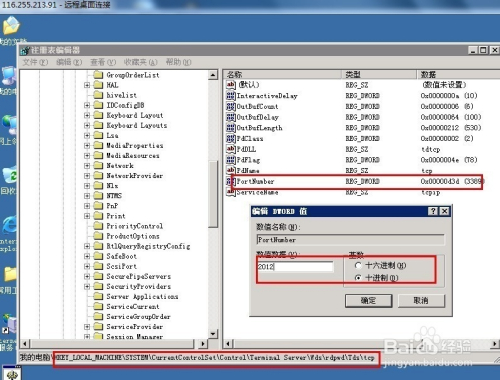
Task: Open the 查看 menu
Action: coord(103,62)
